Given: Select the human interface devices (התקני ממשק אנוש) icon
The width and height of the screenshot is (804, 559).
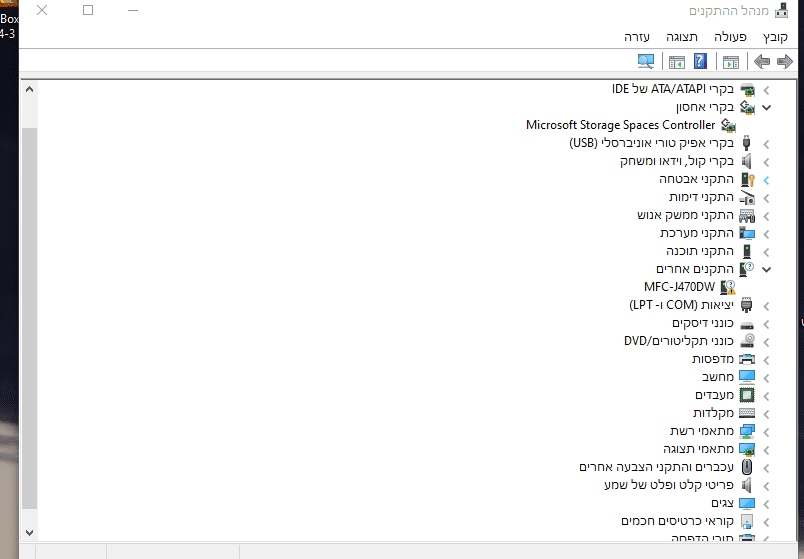Looking at the screenshot, I should click(x=747, y=215).
